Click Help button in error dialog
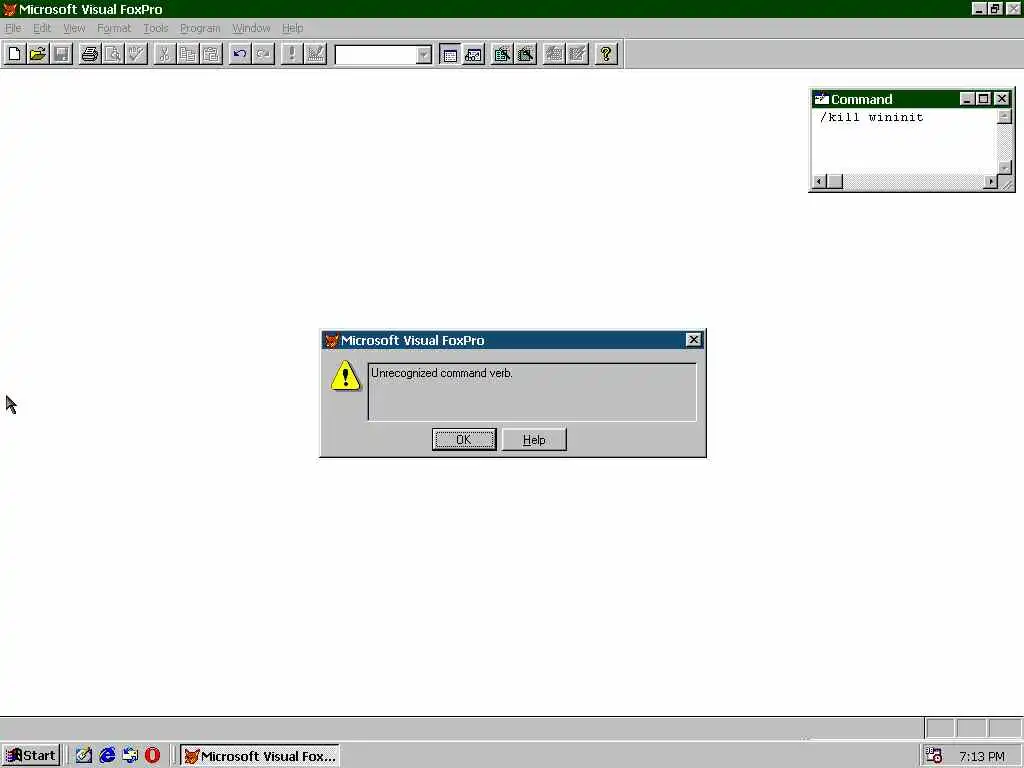 pos(534,440)
